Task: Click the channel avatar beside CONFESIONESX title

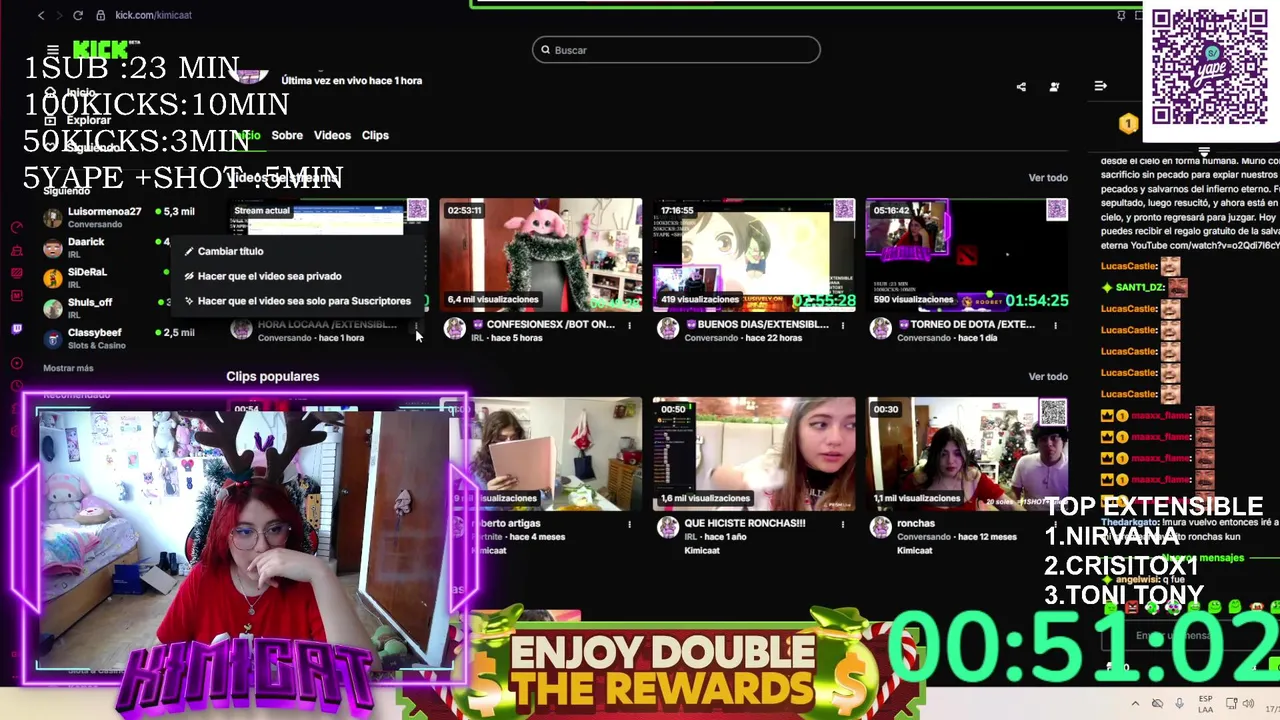Action: [x=455, y=329]
